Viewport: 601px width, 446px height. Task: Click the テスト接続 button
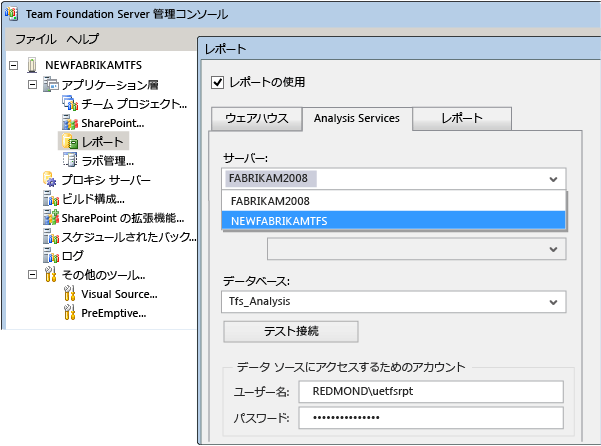[x=291, y=331]
